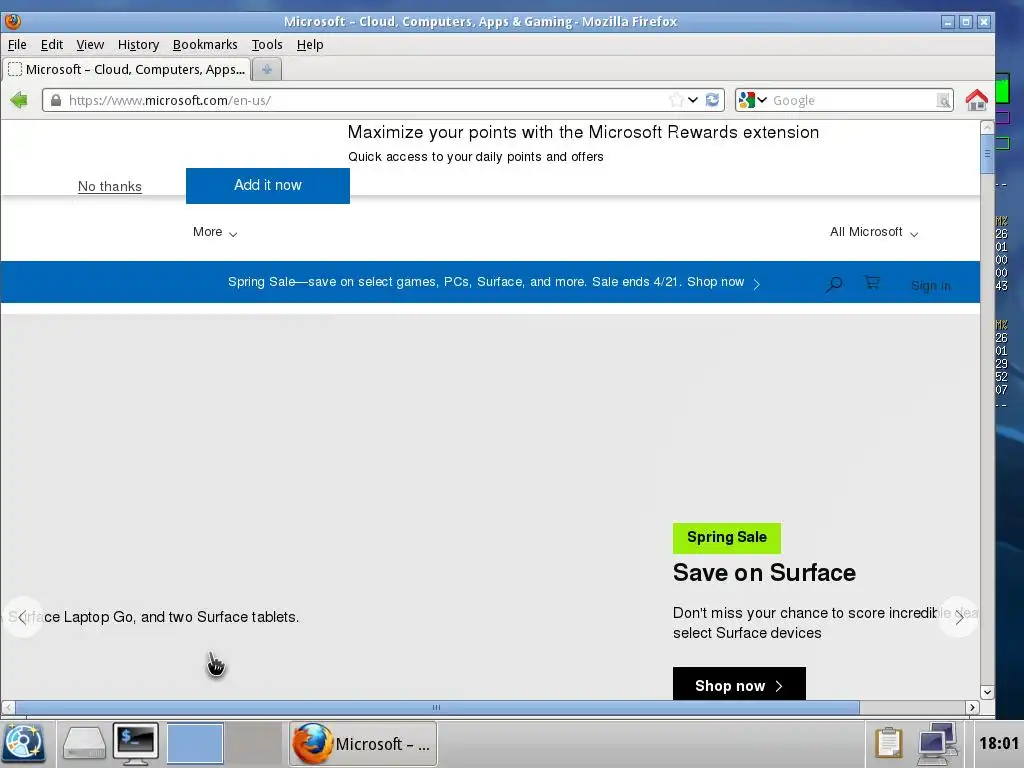Viewport: 1024px width, 768px height.
Task: Open the View menu
Action: click(90, 44)
